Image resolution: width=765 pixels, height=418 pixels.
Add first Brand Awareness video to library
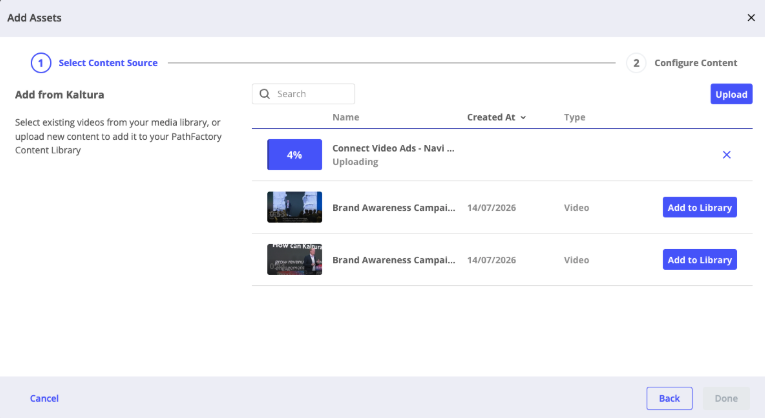700,207
